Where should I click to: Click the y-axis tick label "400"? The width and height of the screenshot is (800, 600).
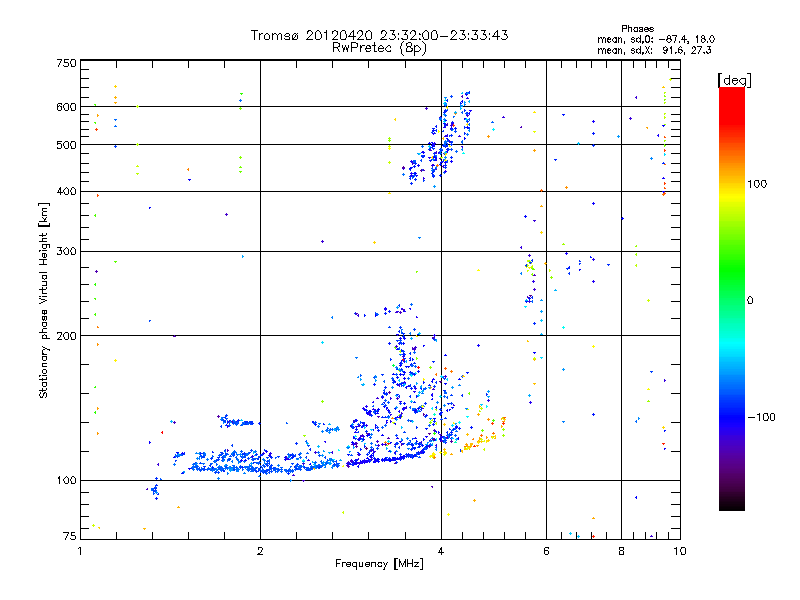click(66, 191)
